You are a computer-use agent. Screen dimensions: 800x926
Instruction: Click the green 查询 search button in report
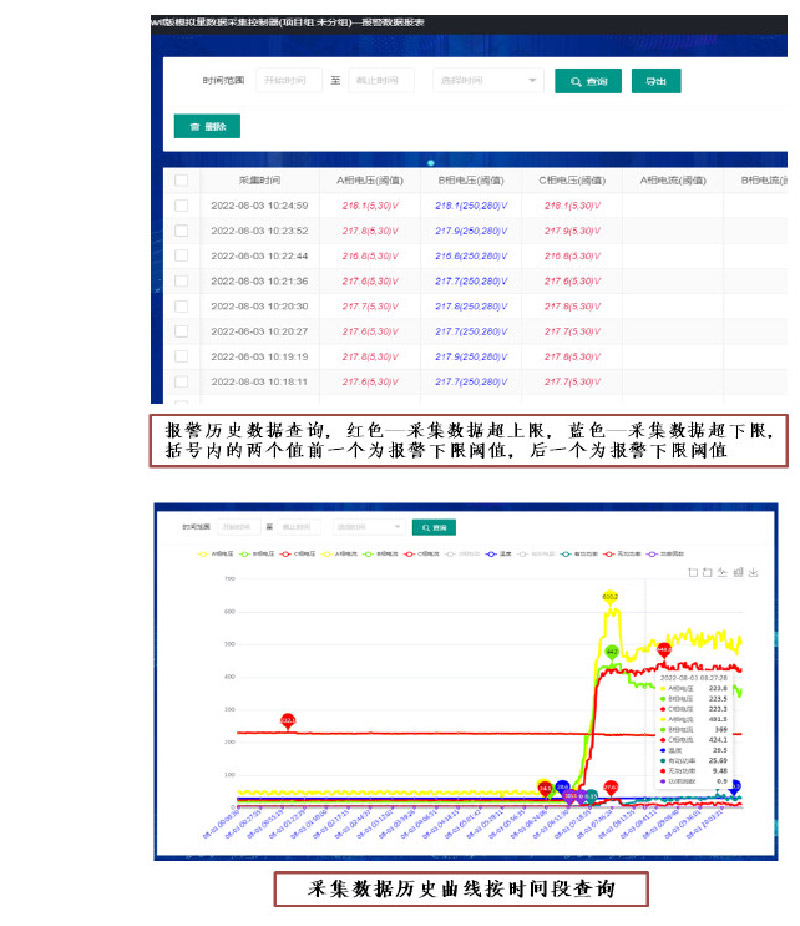point(588,81)
